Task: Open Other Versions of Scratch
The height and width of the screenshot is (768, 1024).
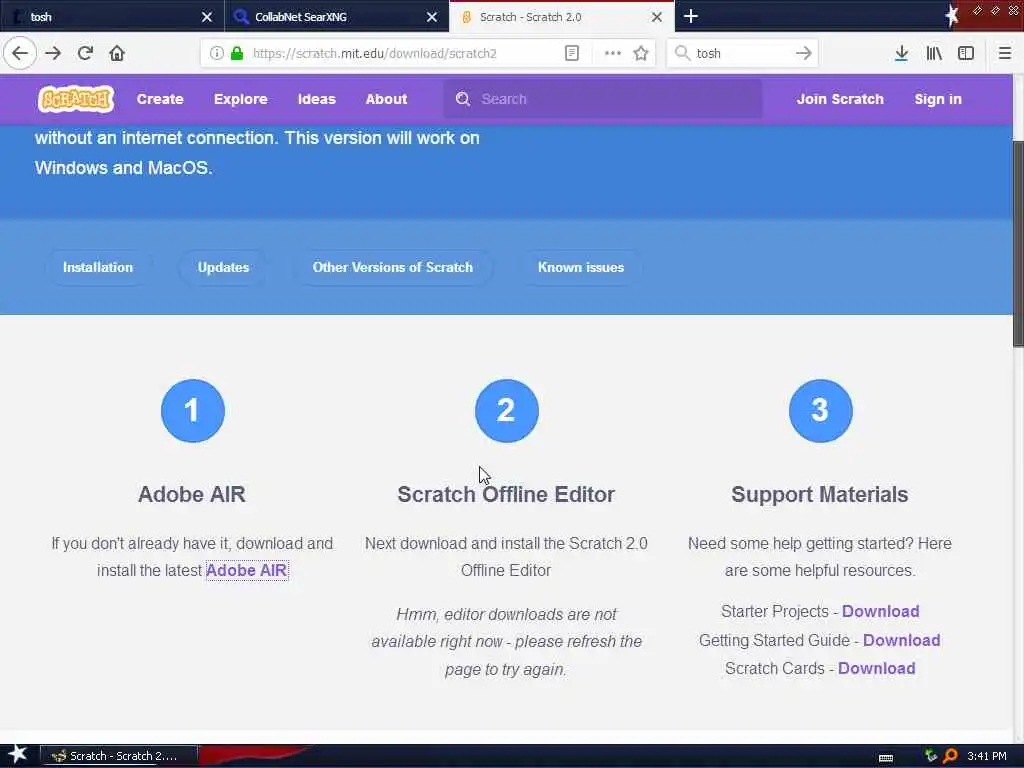Action: (392, 267)
